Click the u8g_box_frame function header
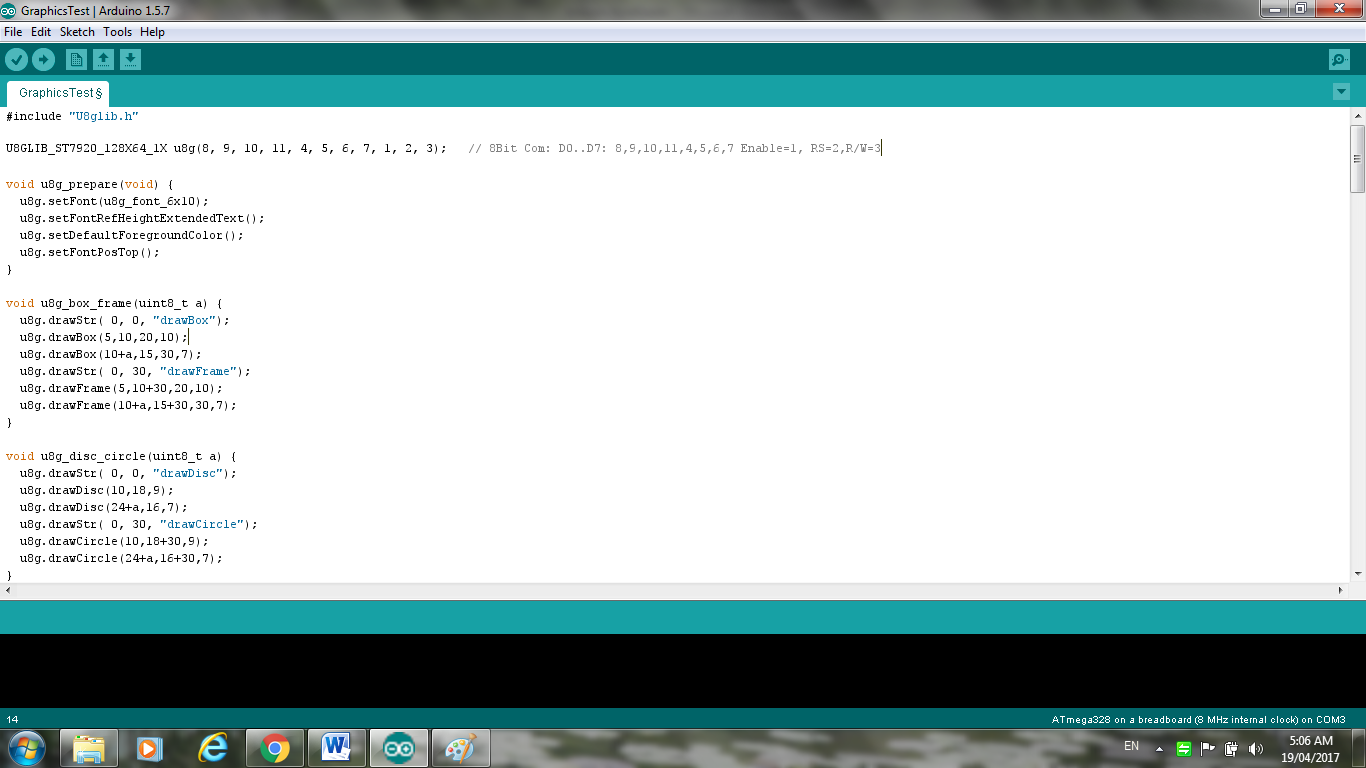This screenshot has height=768, width=1366. (x=114, y=303)
